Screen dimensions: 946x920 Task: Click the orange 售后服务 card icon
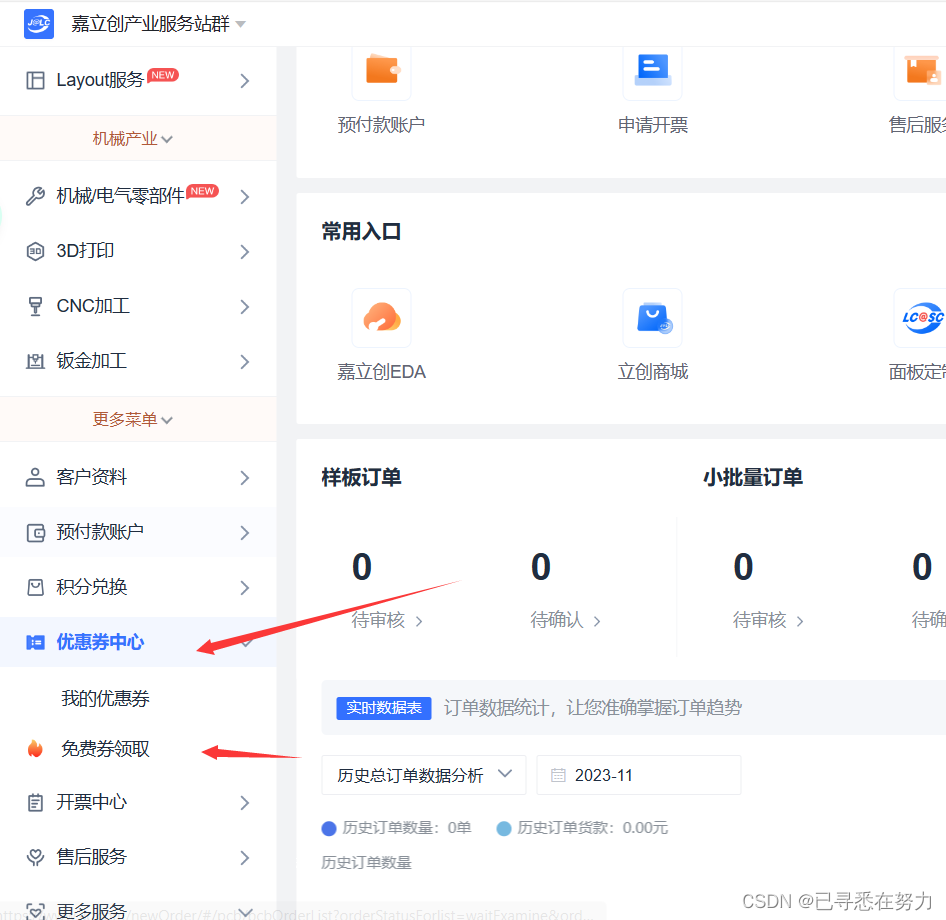[921, 71]
